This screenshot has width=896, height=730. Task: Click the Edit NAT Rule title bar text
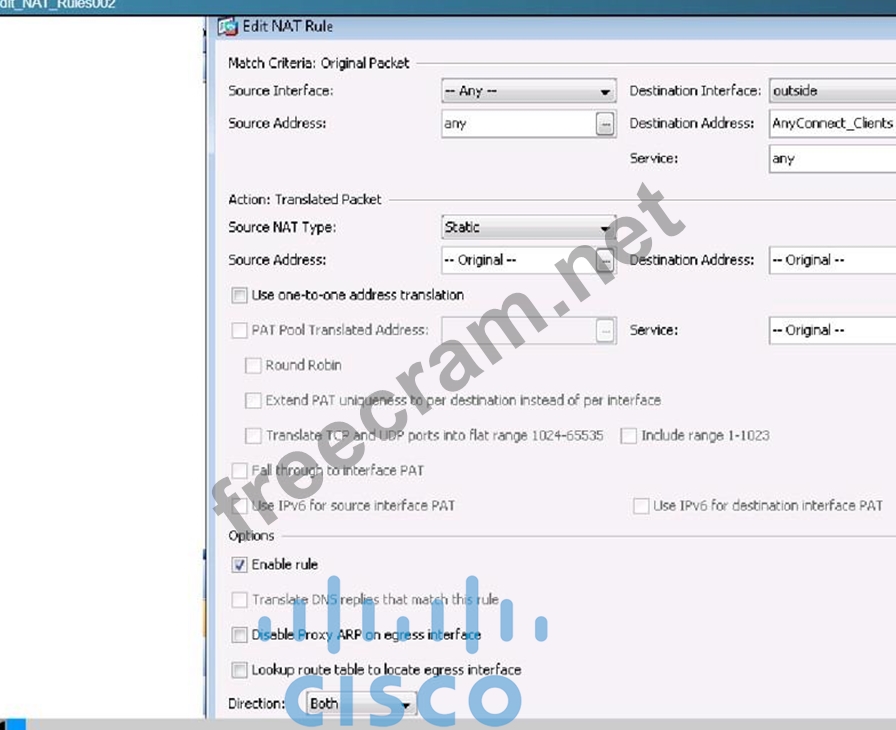[288, 26]
